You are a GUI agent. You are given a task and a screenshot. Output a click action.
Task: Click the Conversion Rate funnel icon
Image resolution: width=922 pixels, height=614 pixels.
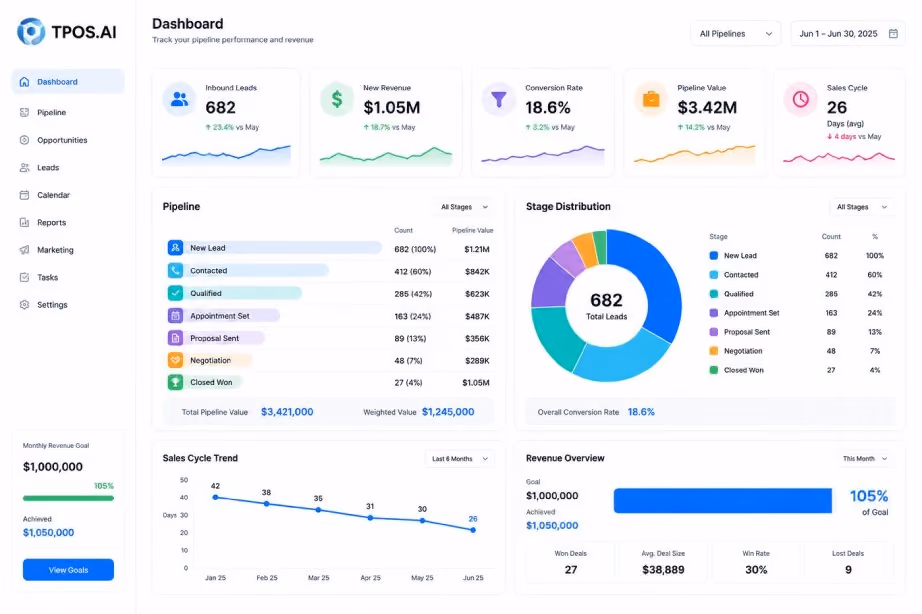[x=499, y=99]
